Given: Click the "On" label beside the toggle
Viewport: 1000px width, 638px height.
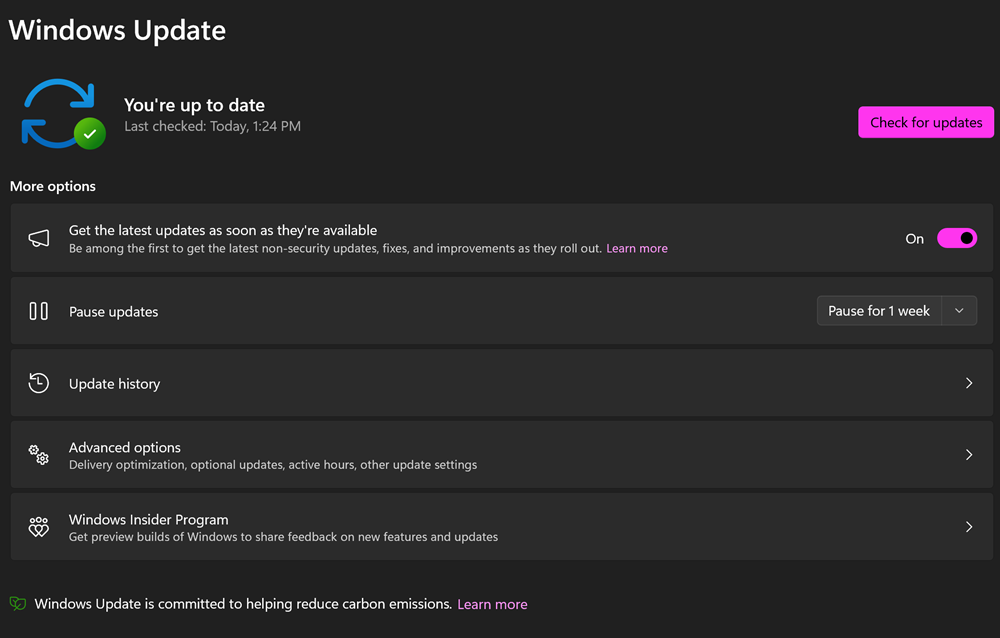Looking at the screenshot, I should [915, 239].
